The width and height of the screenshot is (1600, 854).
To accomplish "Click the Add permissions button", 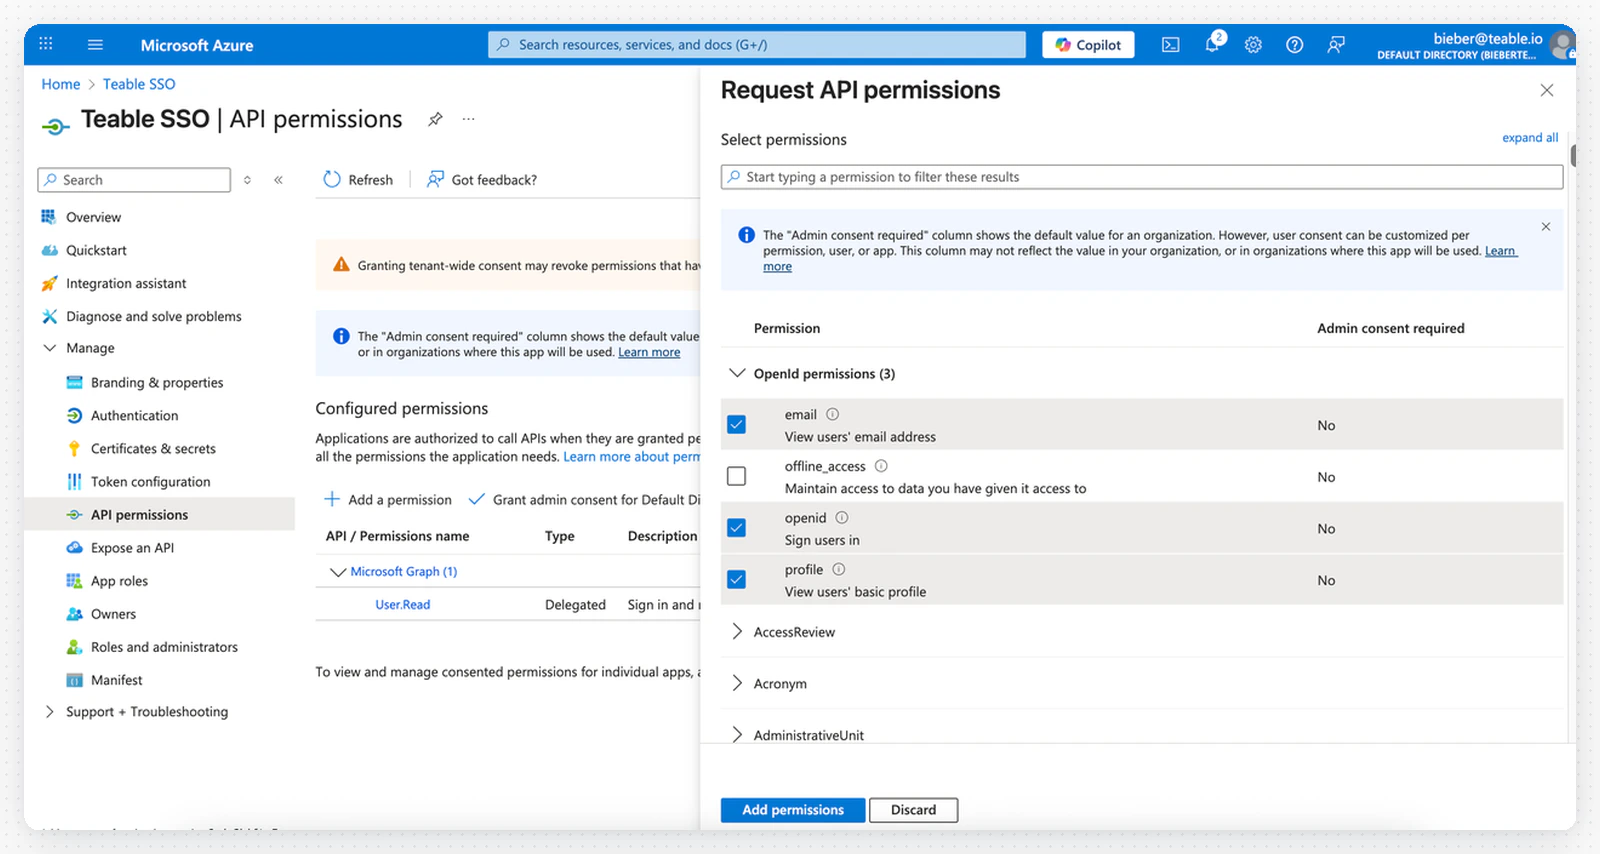I will 793,810.
